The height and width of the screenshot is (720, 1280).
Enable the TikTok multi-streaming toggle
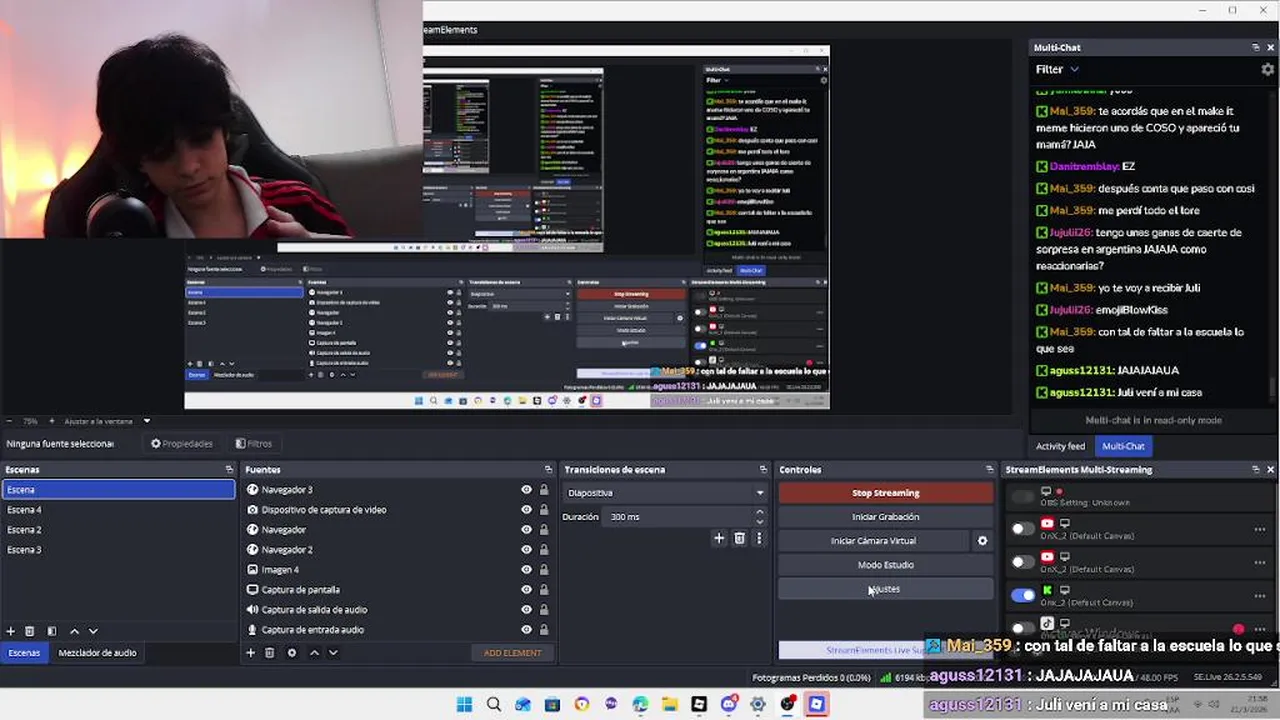point(1023,628)
